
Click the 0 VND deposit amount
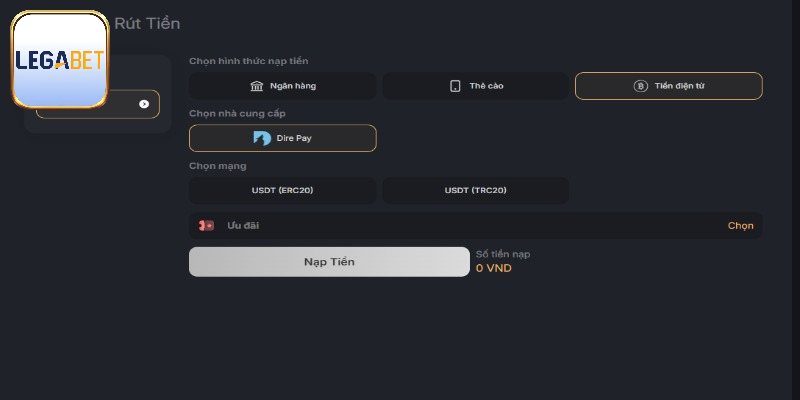coord(493,268)
